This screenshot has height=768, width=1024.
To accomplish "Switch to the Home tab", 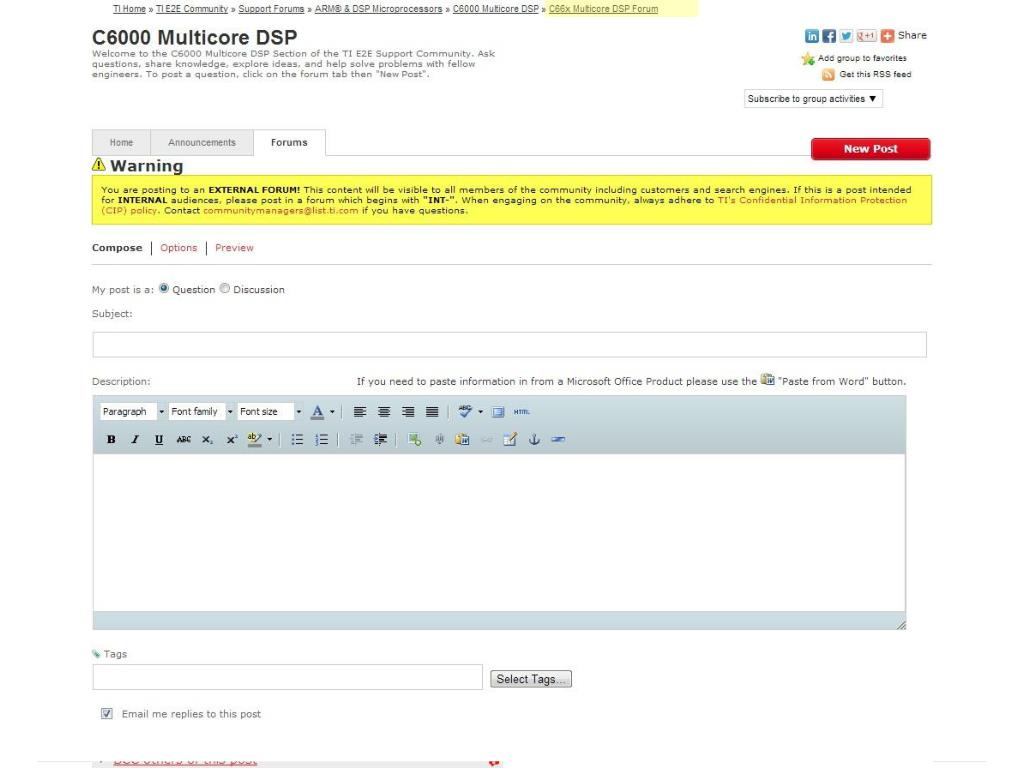I will coord(121,142).
